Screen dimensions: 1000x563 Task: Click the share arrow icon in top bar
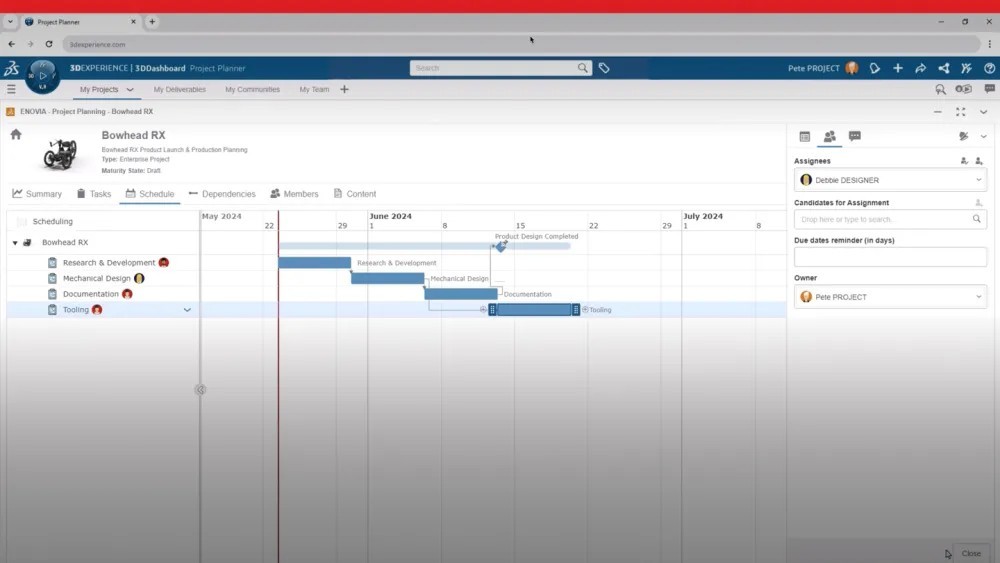click(x=920, y=68)
